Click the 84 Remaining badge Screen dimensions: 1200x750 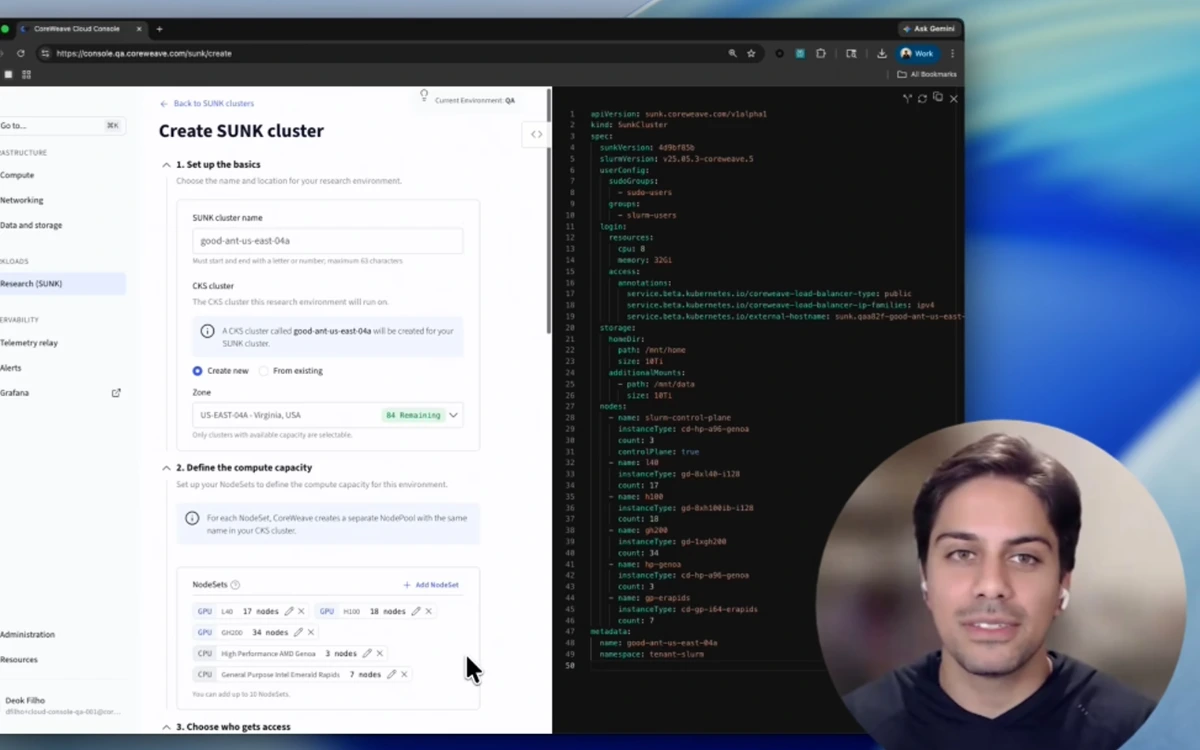tap(414, 415)
